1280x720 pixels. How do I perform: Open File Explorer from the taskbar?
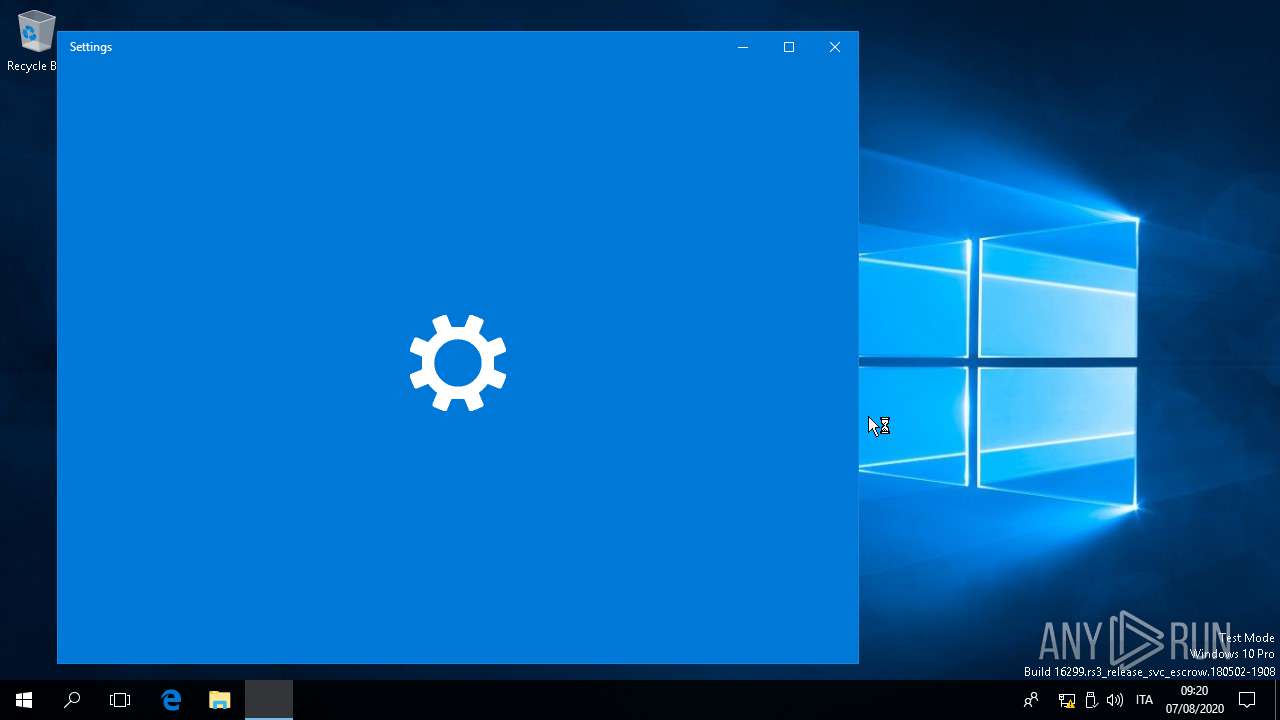220,700
